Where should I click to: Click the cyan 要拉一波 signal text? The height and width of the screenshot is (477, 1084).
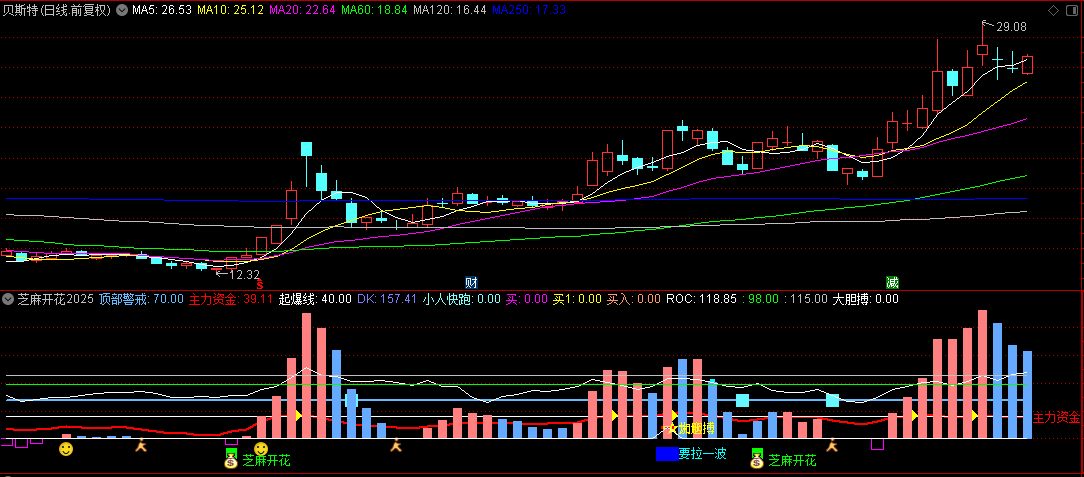(703, 454)
